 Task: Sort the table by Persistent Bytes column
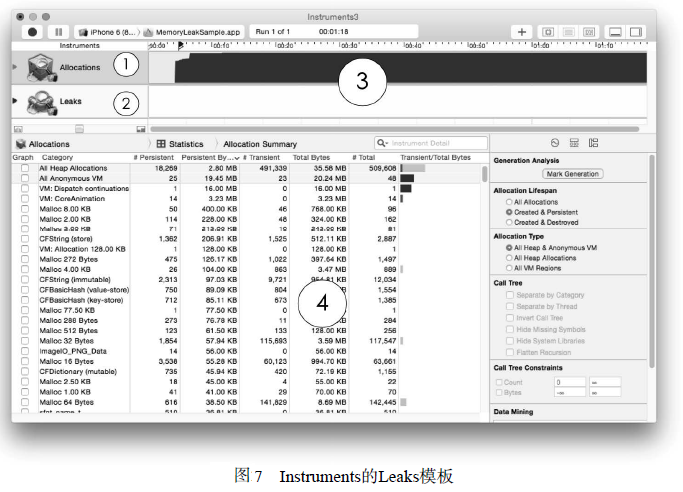(209, 158)
